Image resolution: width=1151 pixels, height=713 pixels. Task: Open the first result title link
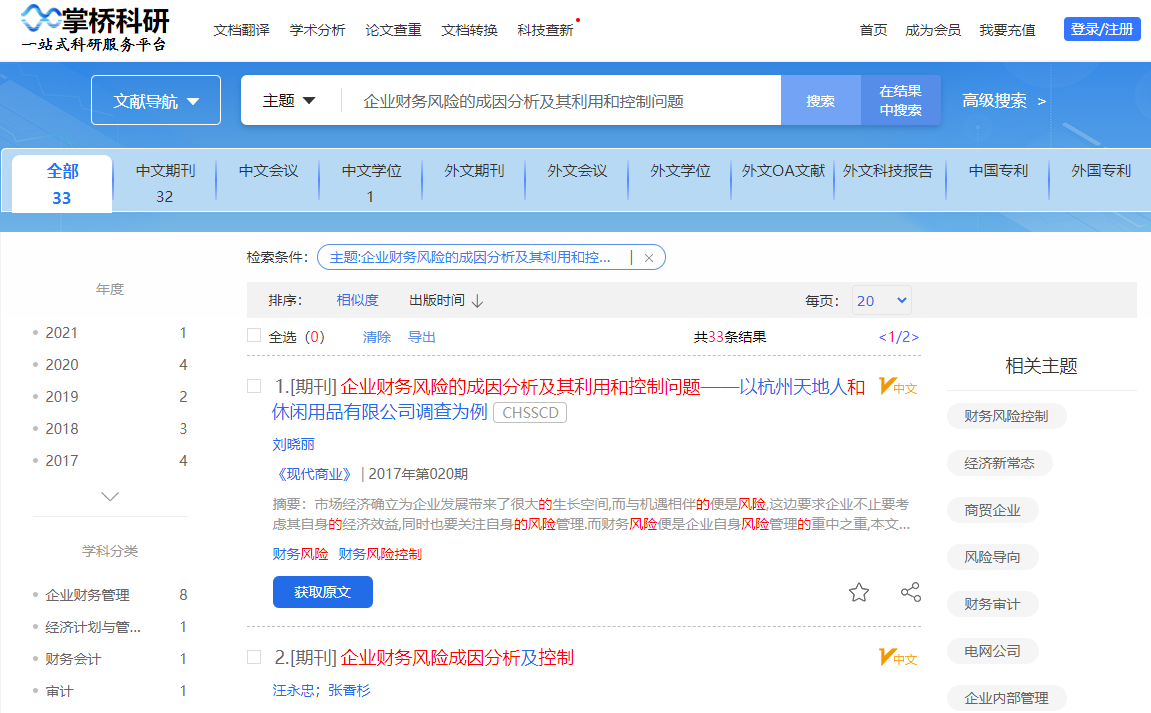click(x=569, y=399)
